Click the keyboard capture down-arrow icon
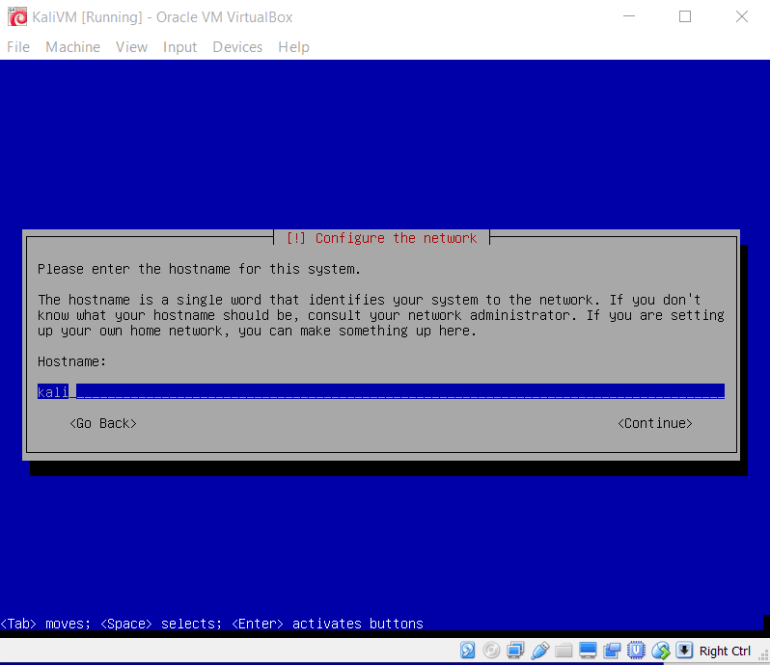The width and height of the screenshot is (770, 665). point(684,650)
